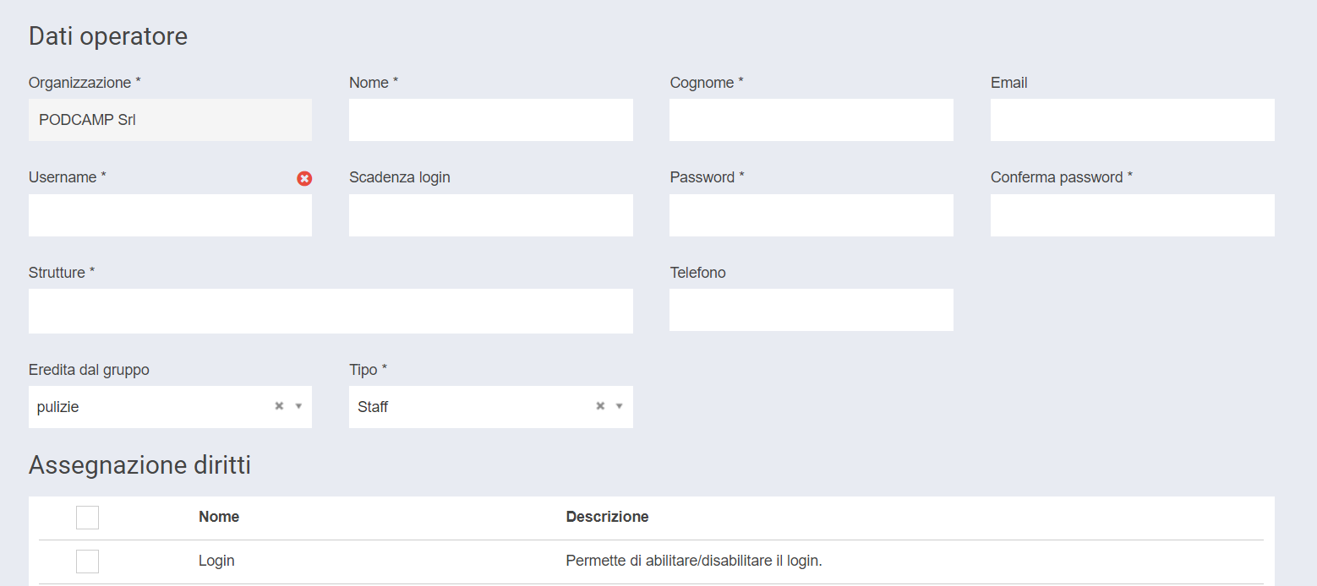Click the red error icon beside Username
Screen dimensions: 1317x586
point(304,178)
